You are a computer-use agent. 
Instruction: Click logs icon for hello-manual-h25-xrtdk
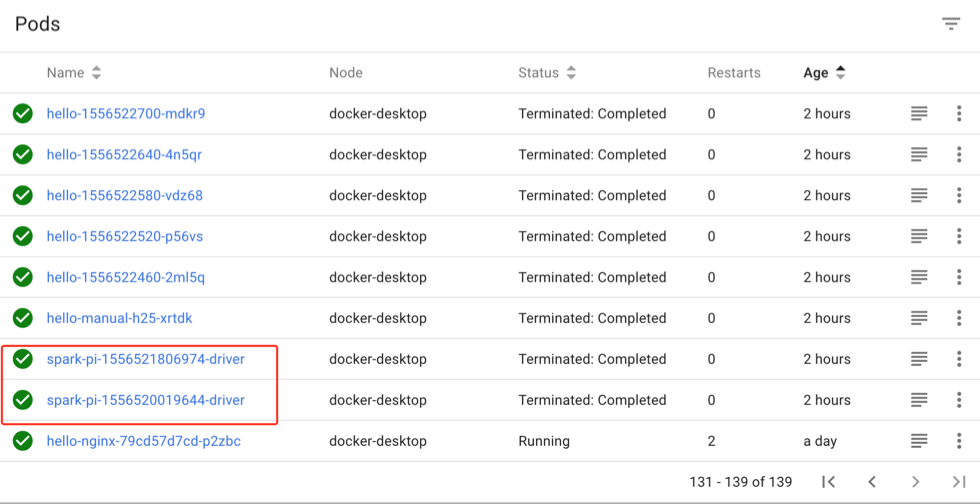tap(919, 318)
